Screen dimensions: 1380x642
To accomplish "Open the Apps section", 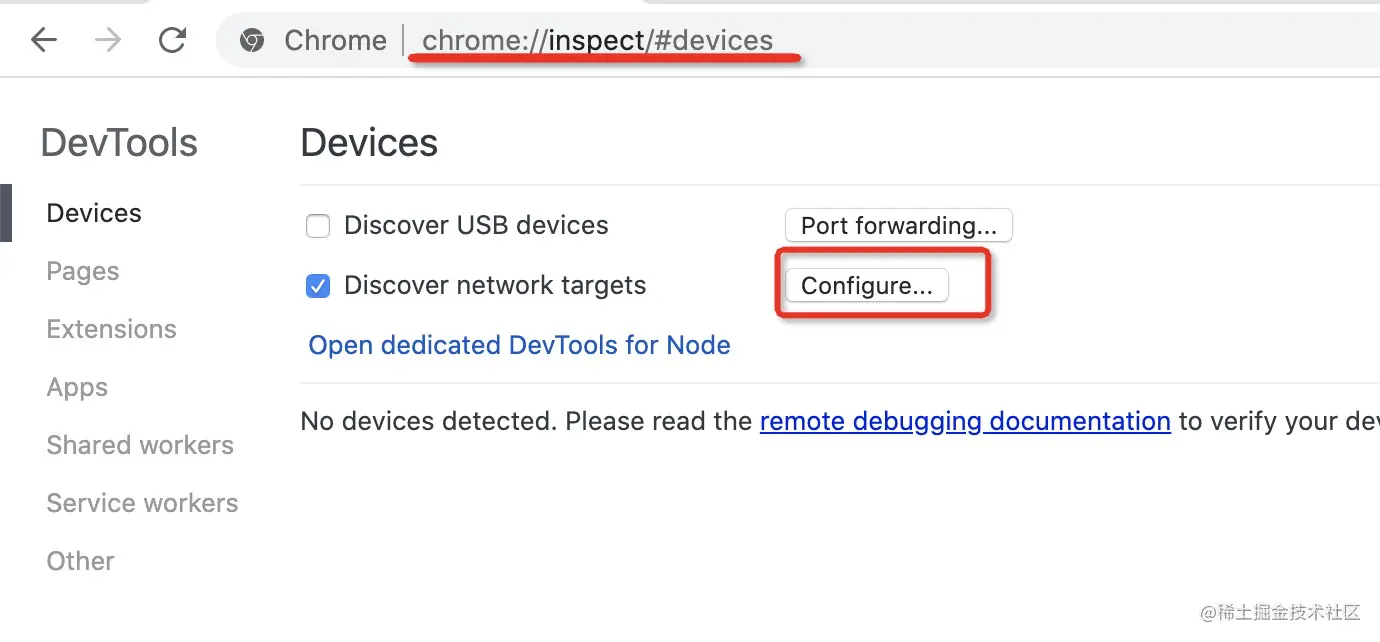I will click(x=77, y=387).
